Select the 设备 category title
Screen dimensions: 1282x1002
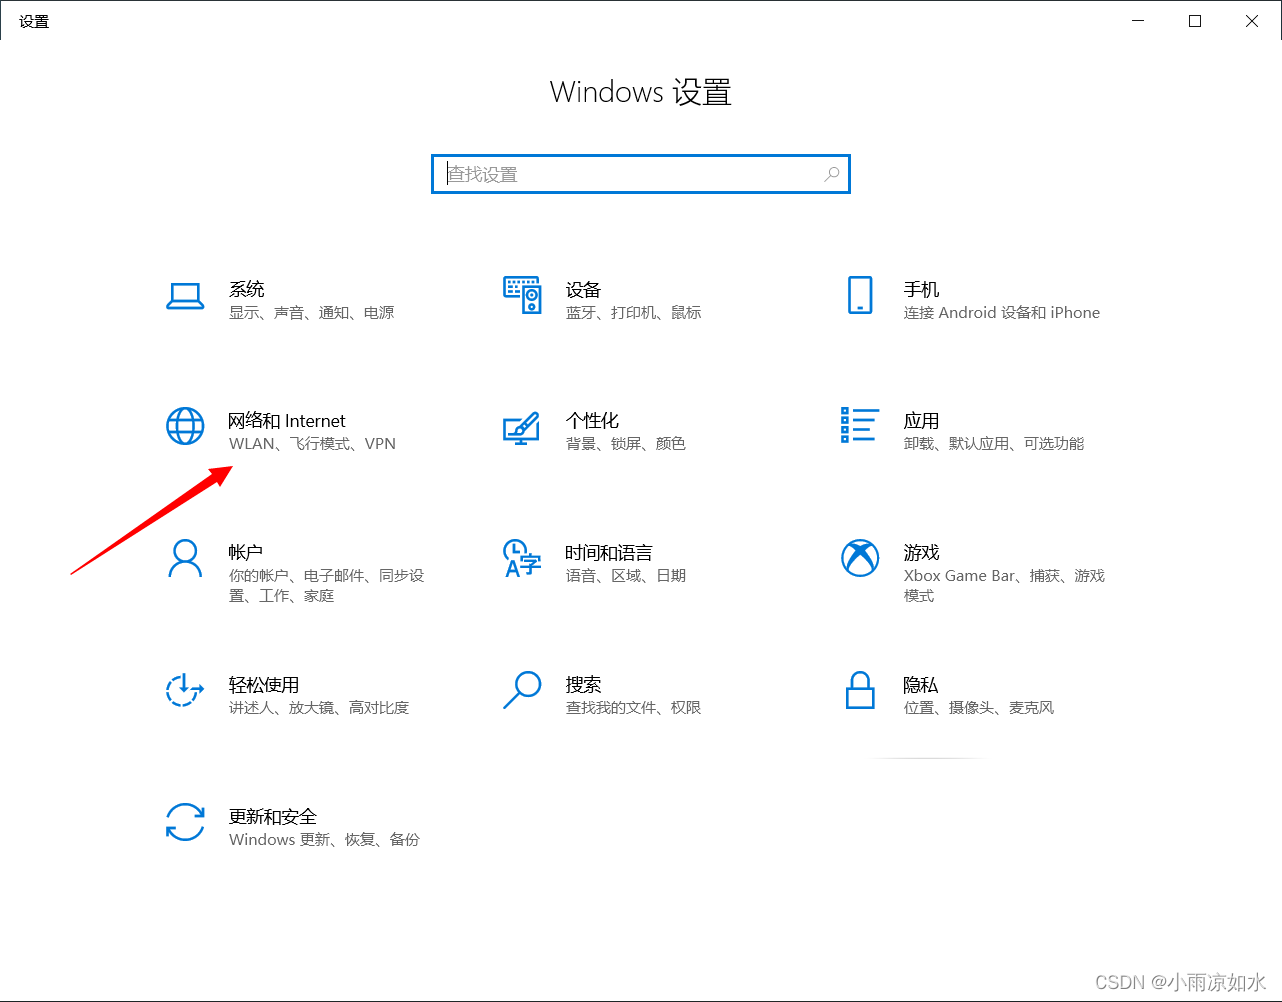click(583, 289)
